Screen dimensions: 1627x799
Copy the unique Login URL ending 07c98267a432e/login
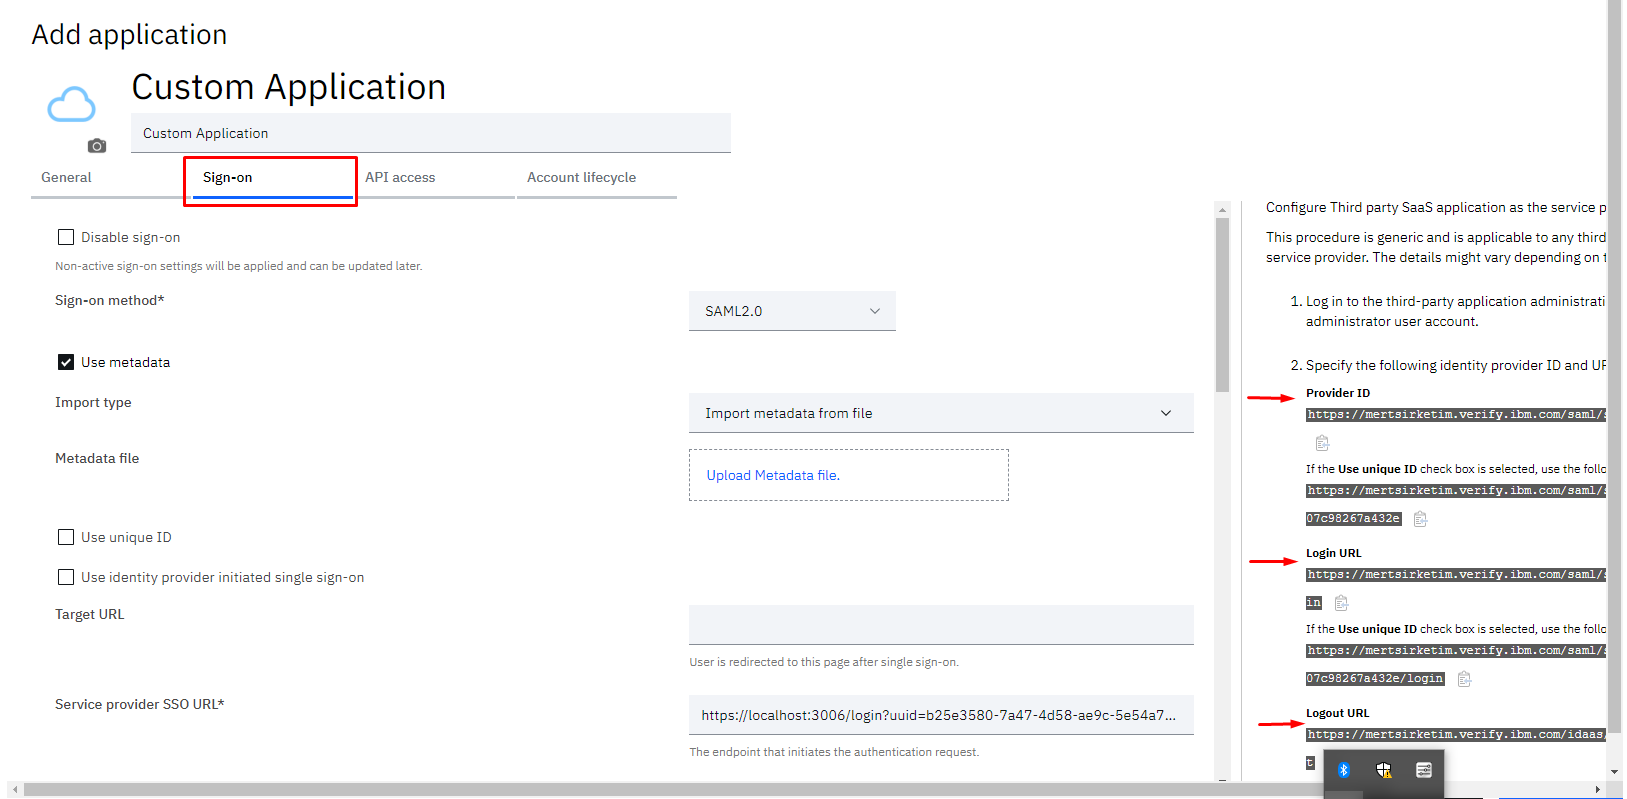tap(1464, 679)
